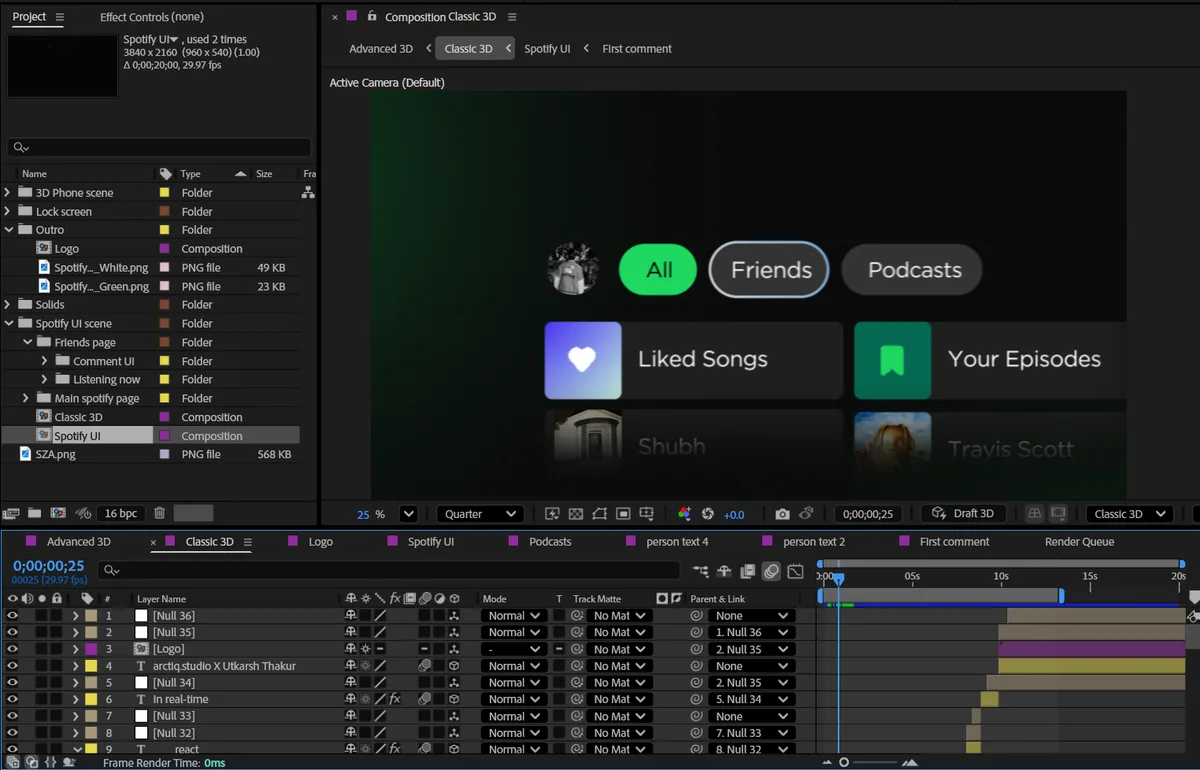Viewport: 1200px width, 770px height.
Task: Switch to the Podcasts timeline tab
Action: click(x=550, y=541)
